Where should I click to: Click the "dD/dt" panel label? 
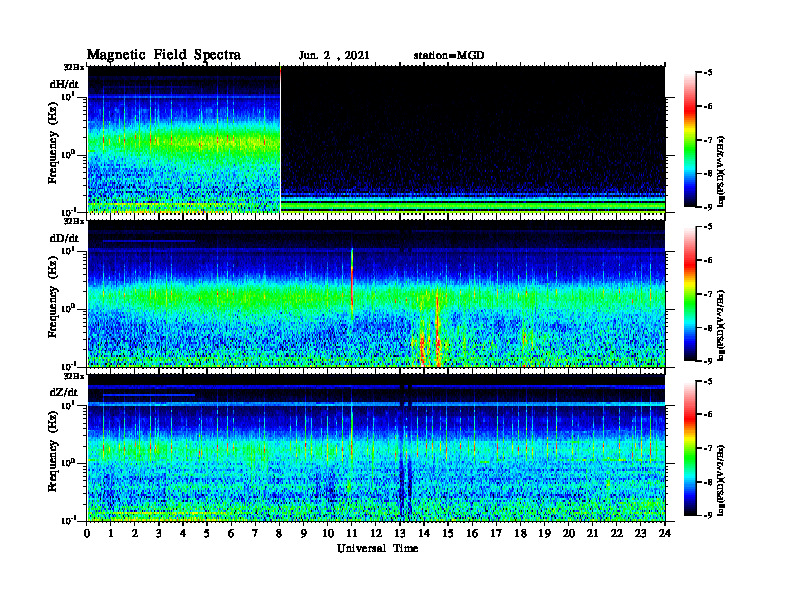click(64, 238)
